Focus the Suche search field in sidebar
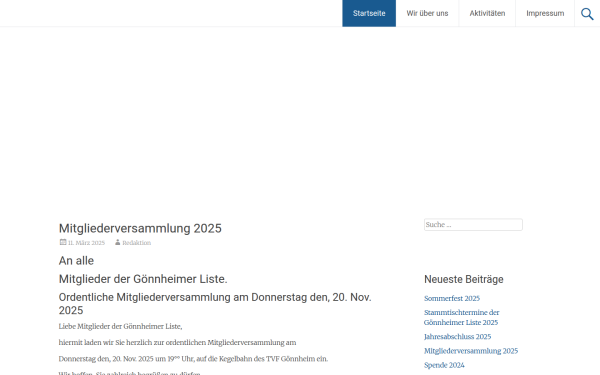The height and width of the screenshot is (375, 600). point(473,225)
